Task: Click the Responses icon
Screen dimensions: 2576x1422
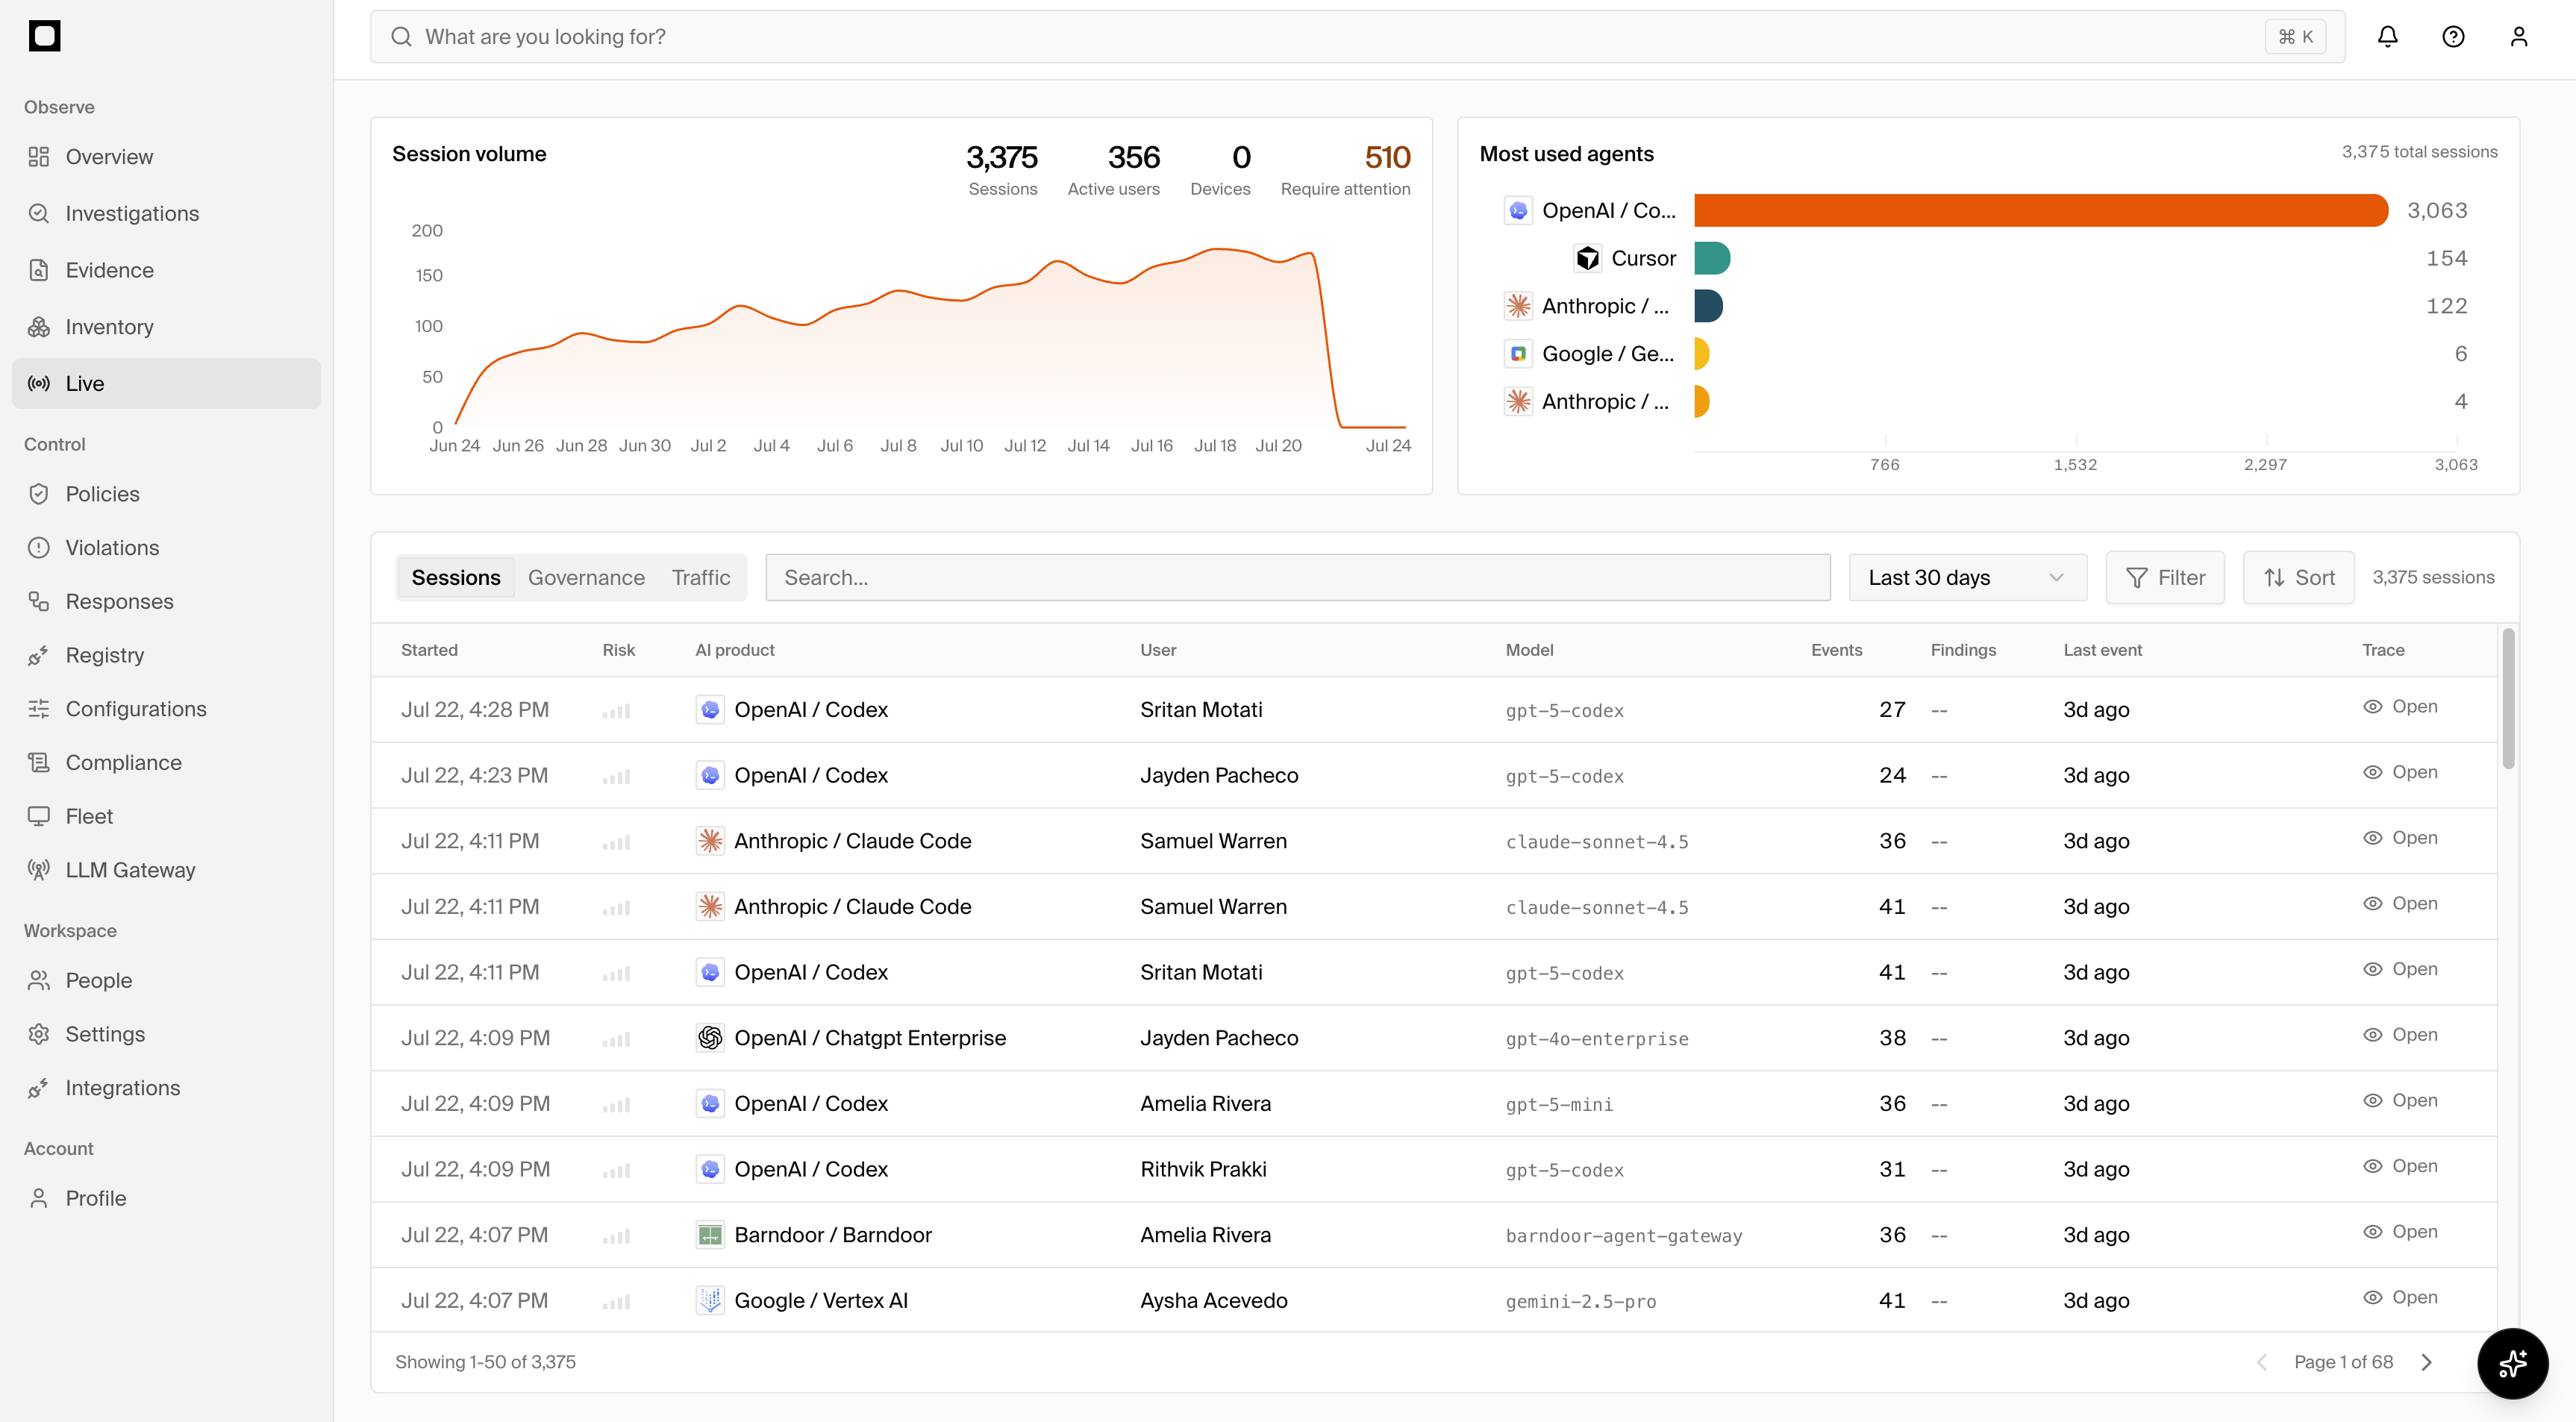Action: coord(39,601)
